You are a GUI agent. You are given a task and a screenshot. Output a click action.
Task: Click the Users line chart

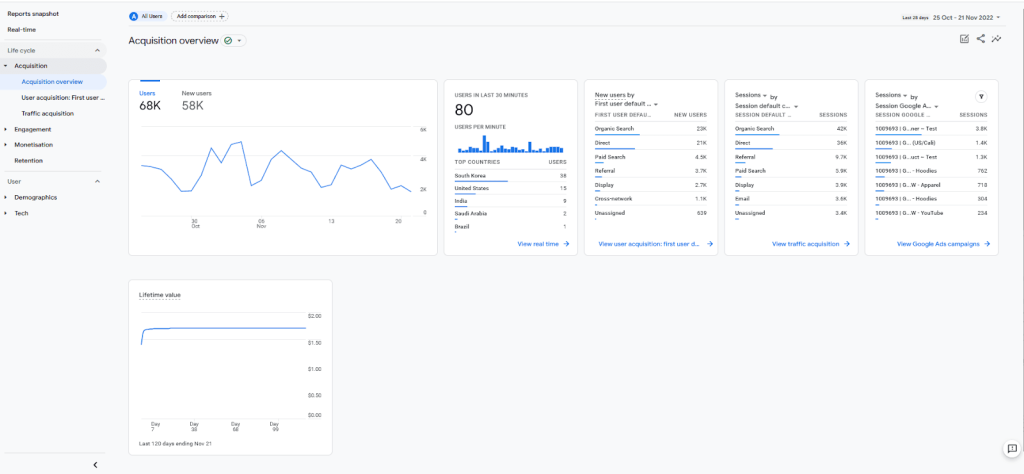[276, 171]
